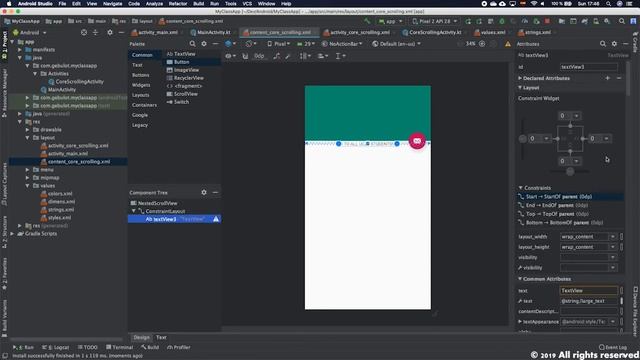This screenshot has width=640, height=360.
Task: Add declared attribute with plus icon
Action: [607, 78]
